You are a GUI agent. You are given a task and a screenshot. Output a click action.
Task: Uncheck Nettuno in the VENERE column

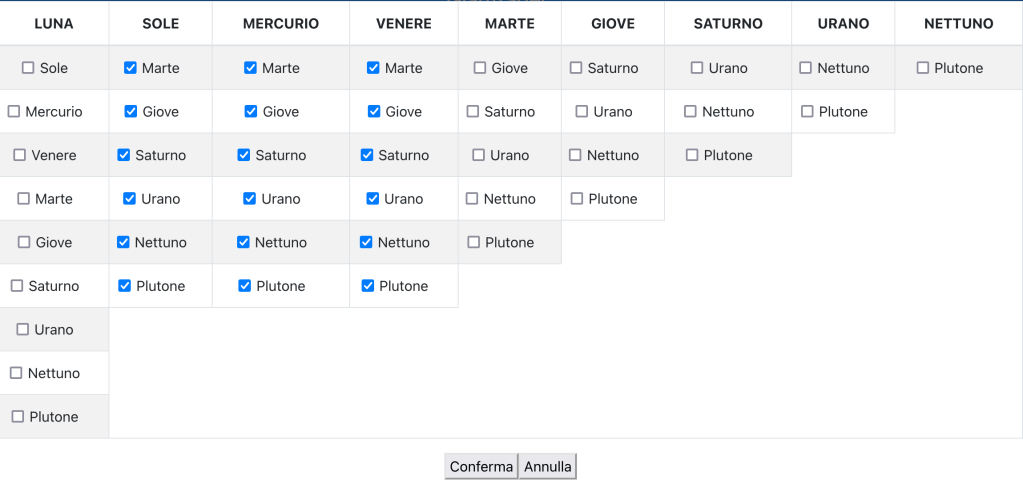367,242
